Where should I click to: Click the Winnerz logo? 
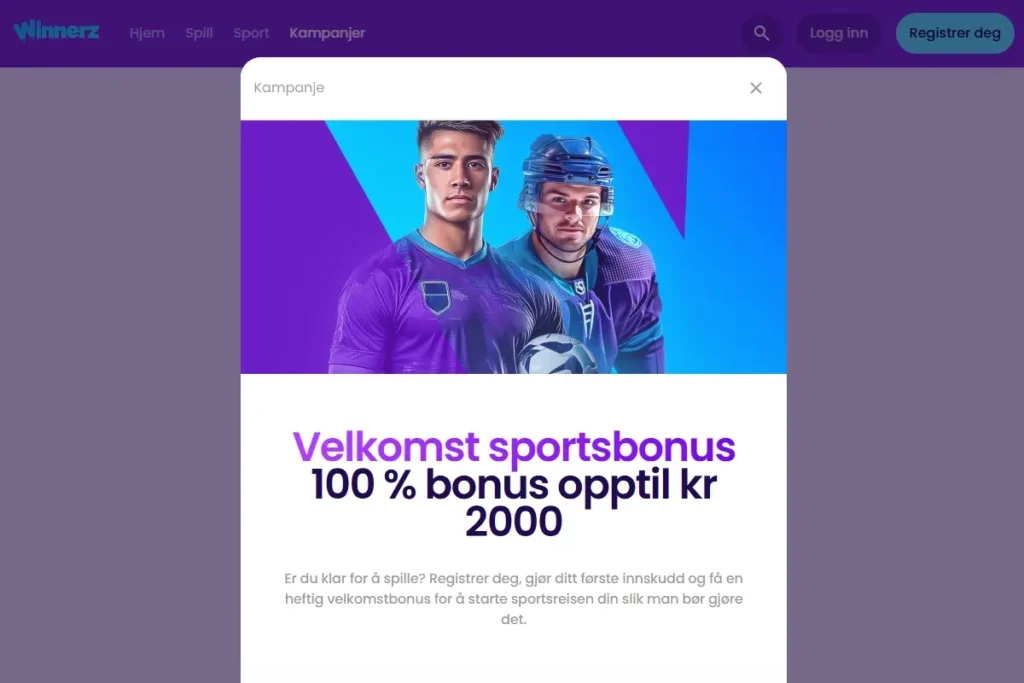[x=56, y=31]
